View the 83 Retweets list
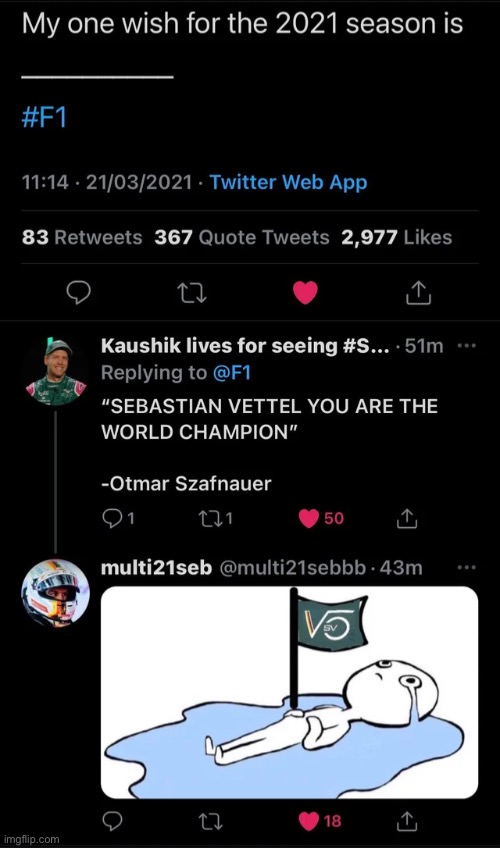500x848 pixels. pyautogui.click(x=82, y=237)
